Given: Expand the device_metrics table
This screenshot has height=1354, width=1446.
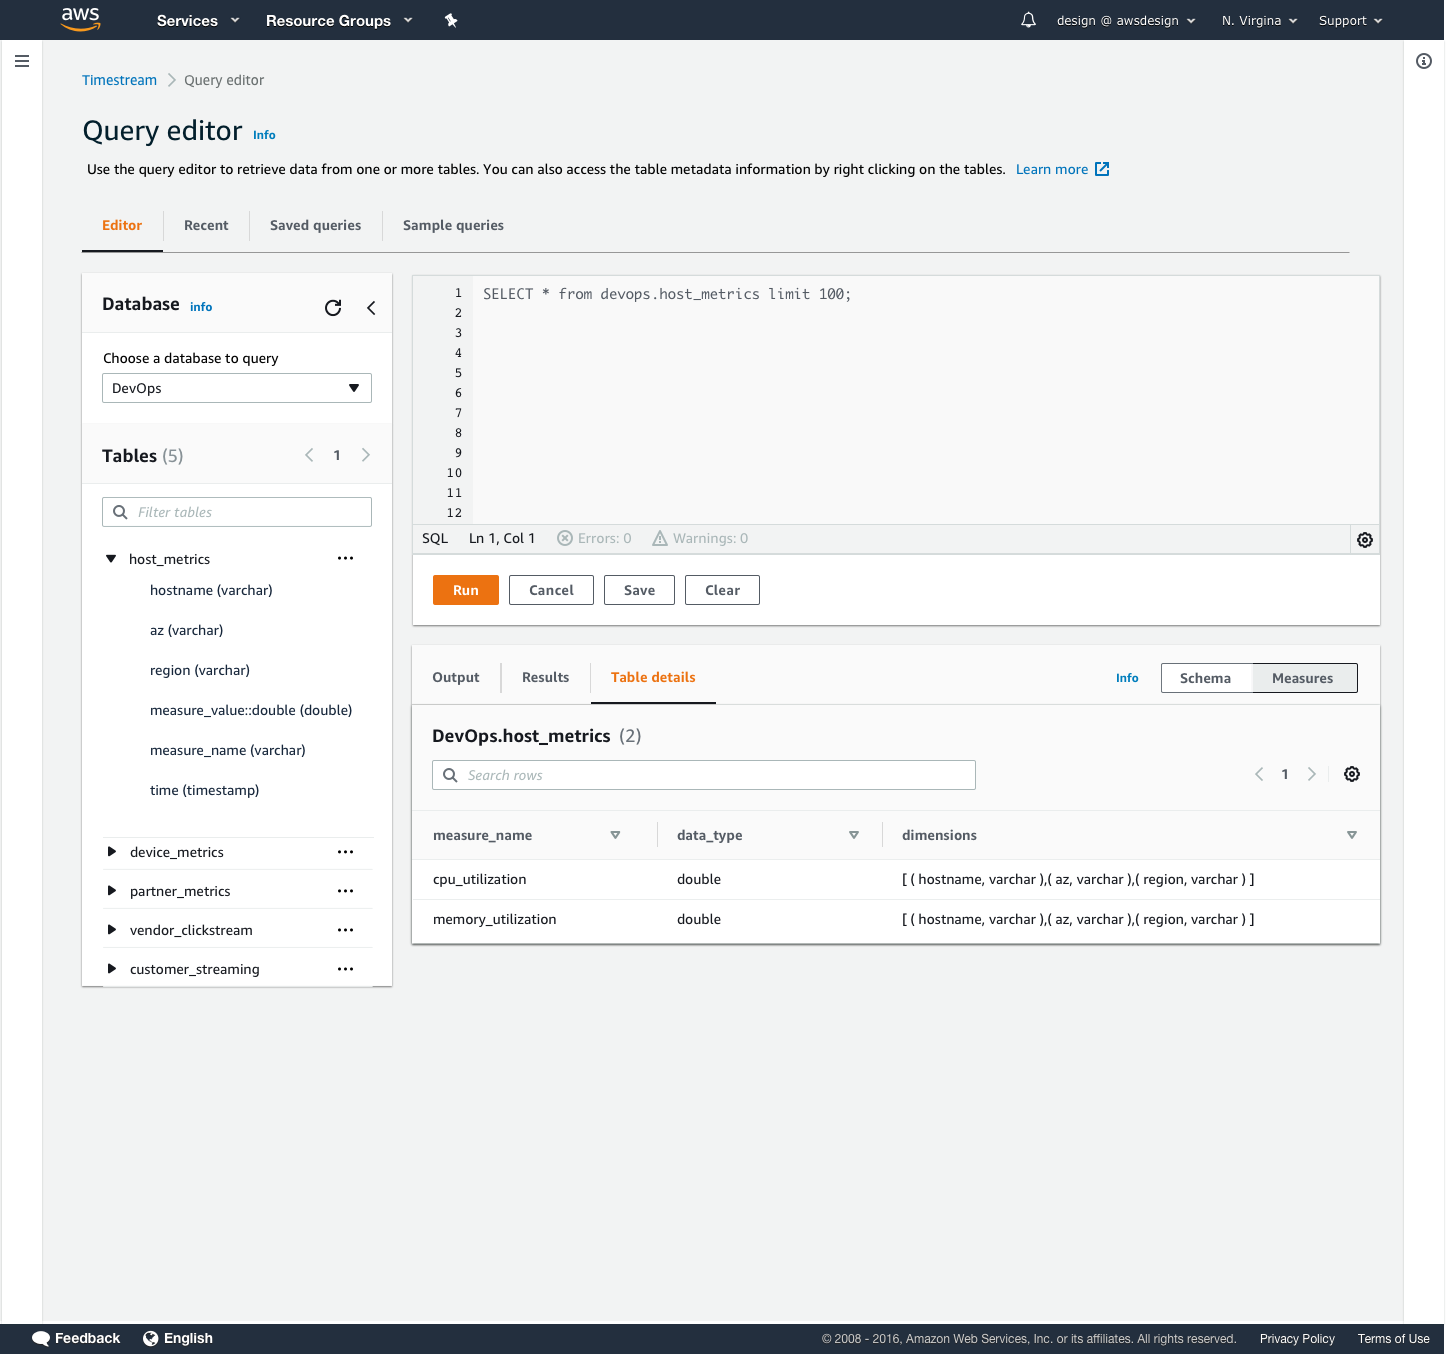Looking at the screenshot, I should (x=111, y=852).
